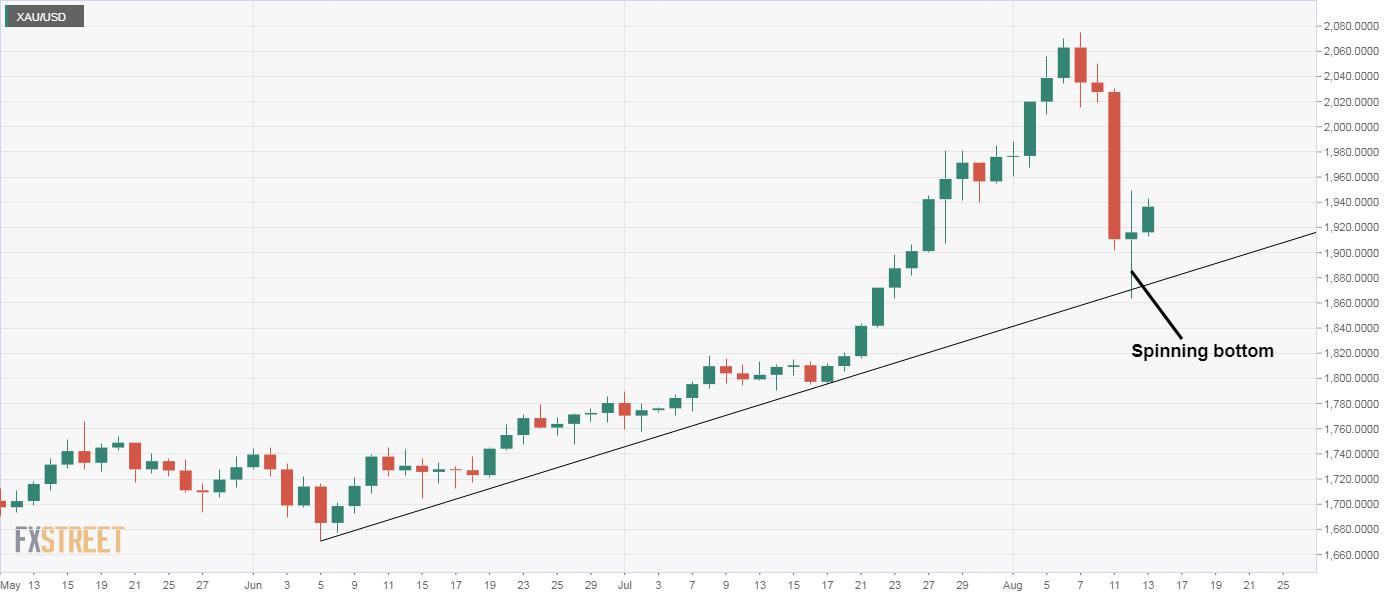Click the FXSTREET watermark logo
This screenshot has width=1387, height=598.
click(x=69, y=541)
